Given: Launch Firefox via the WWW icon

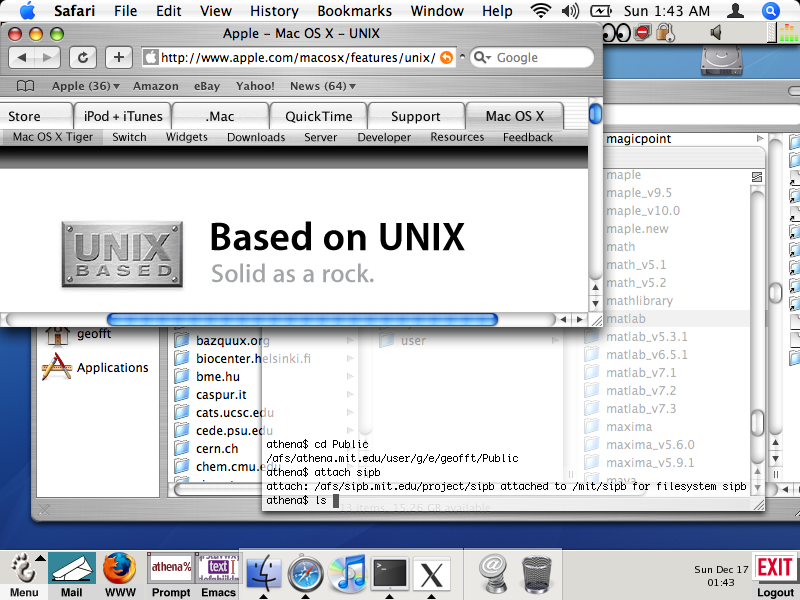Looking at the screenshot, I should tap(120, 574).
